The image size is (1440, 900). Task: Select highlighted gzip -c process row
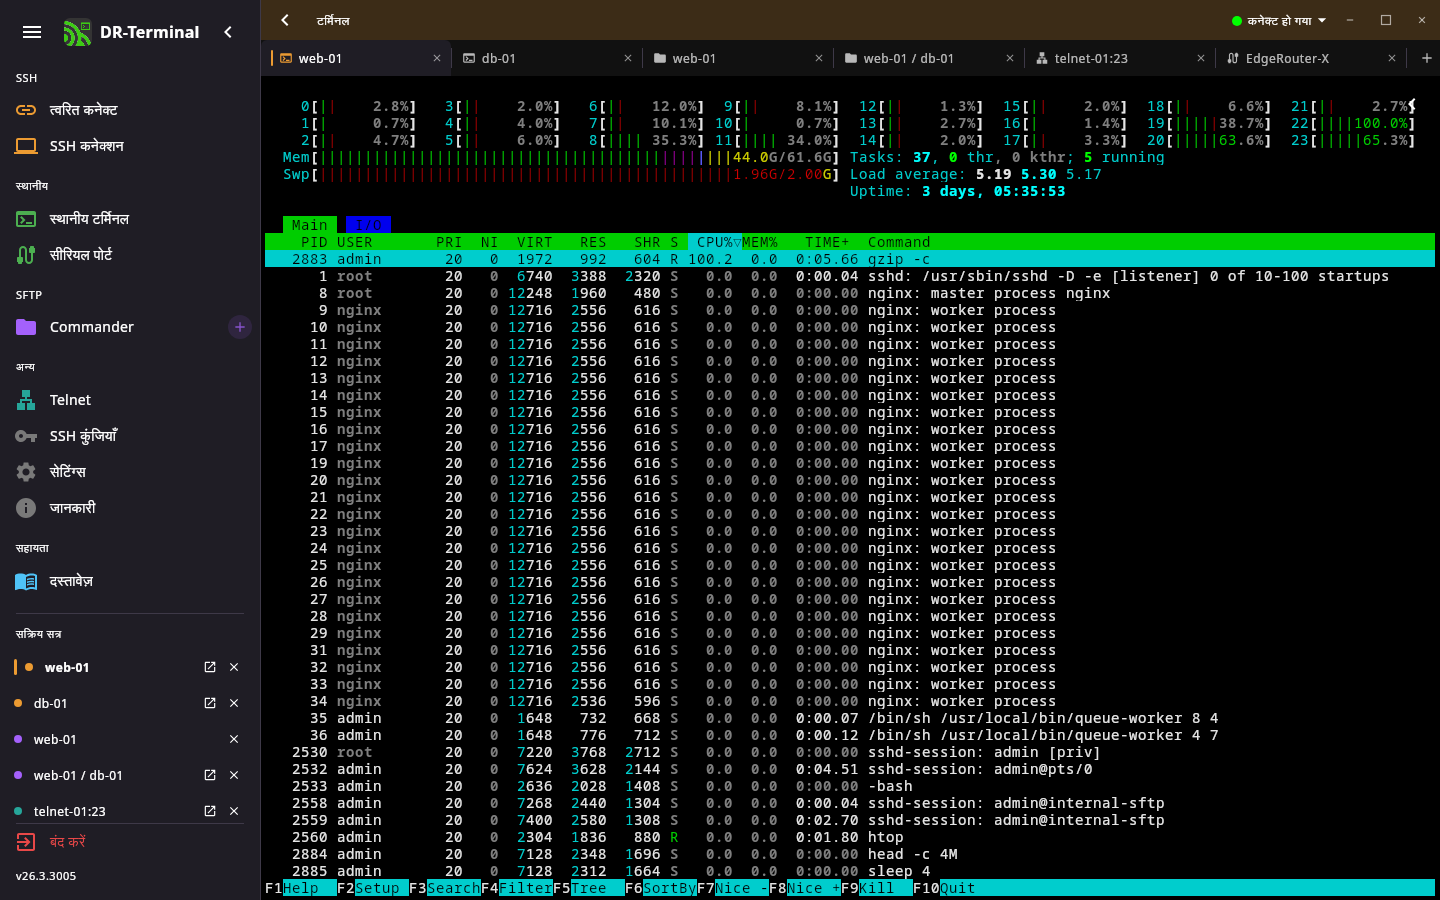tap(850, 259)
